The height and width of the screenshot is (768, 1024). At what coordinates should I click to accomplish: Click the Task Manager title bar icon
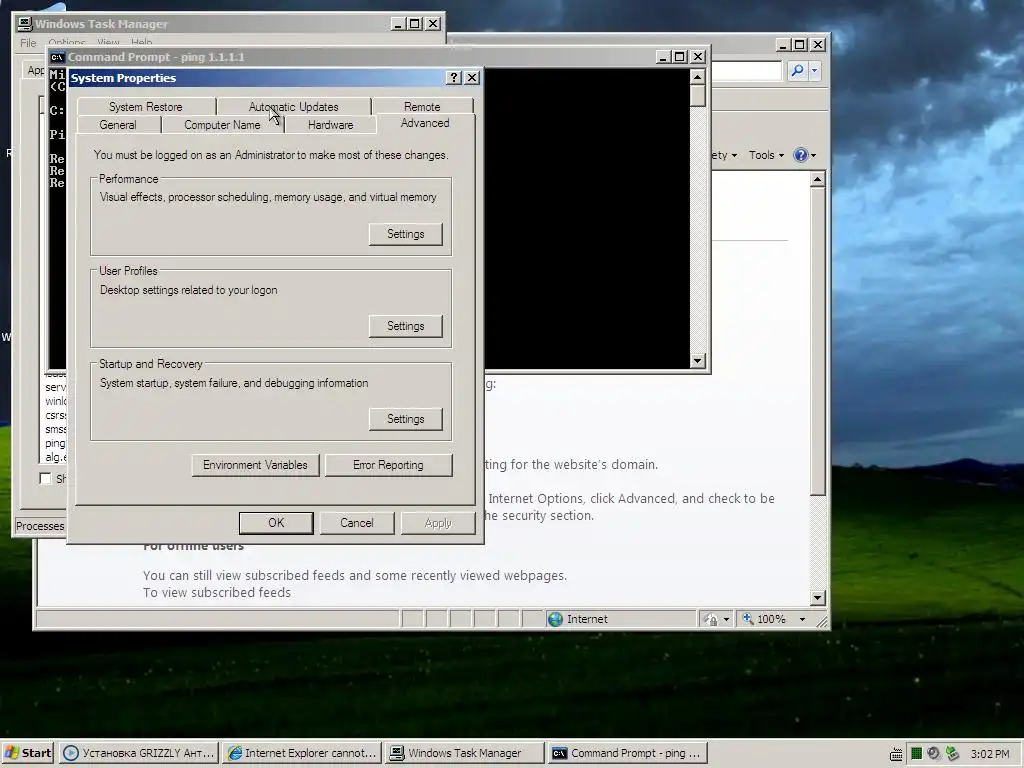click(25, 24)
